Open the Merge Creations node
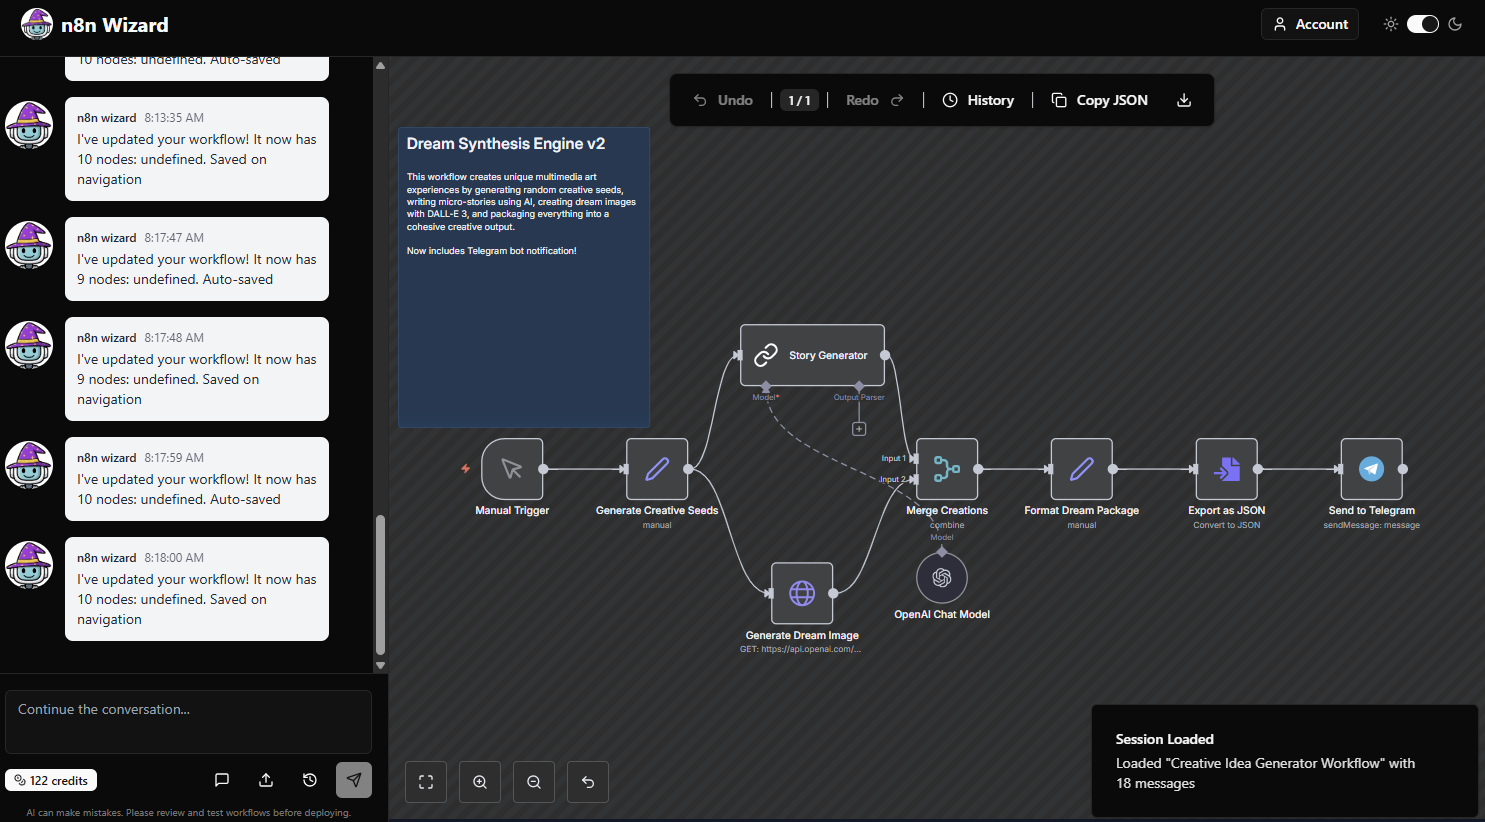 pyautogui.click(x=946, y=468)
